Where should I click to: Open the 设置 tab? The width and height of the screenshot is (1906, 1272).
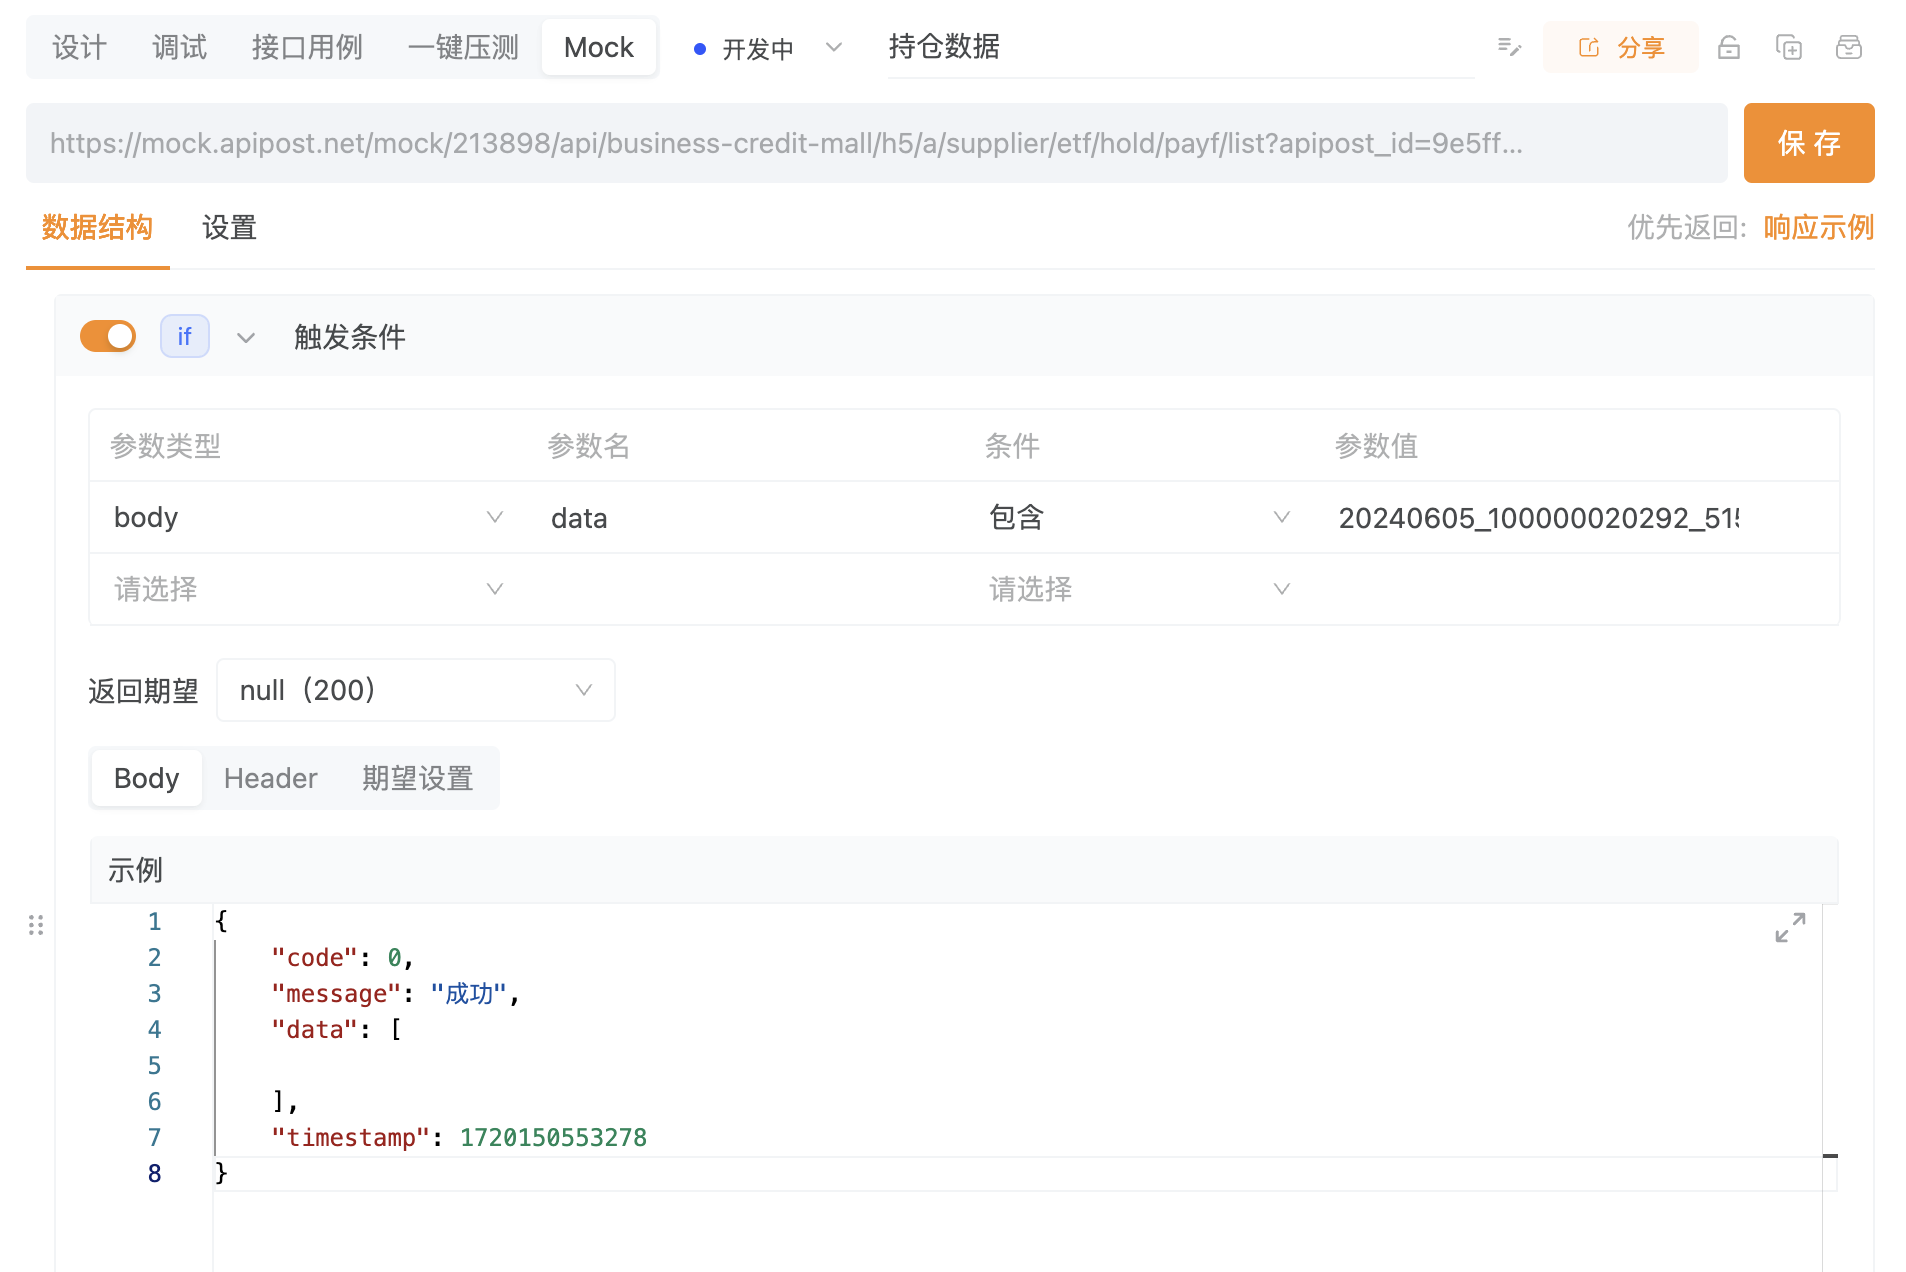pos(229,228)
